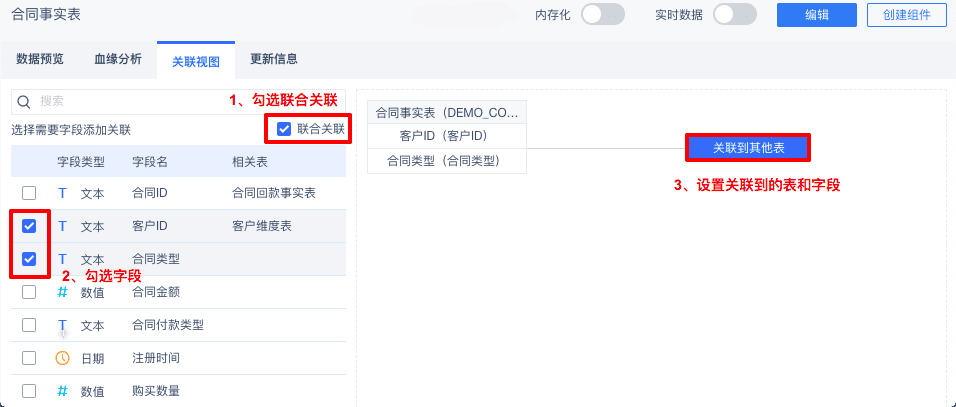Click numeric hash icon for 购买数量

(x=62, y=391)
